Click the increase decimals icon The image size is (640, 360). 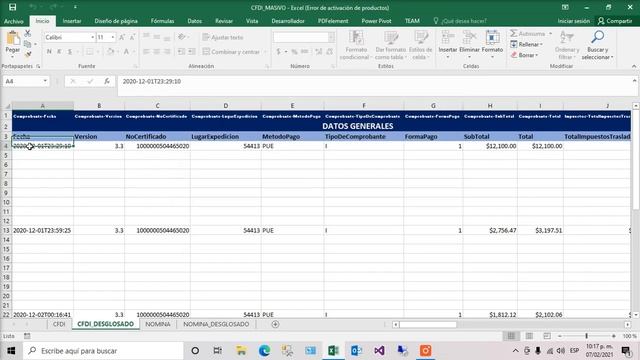[318, 51]
